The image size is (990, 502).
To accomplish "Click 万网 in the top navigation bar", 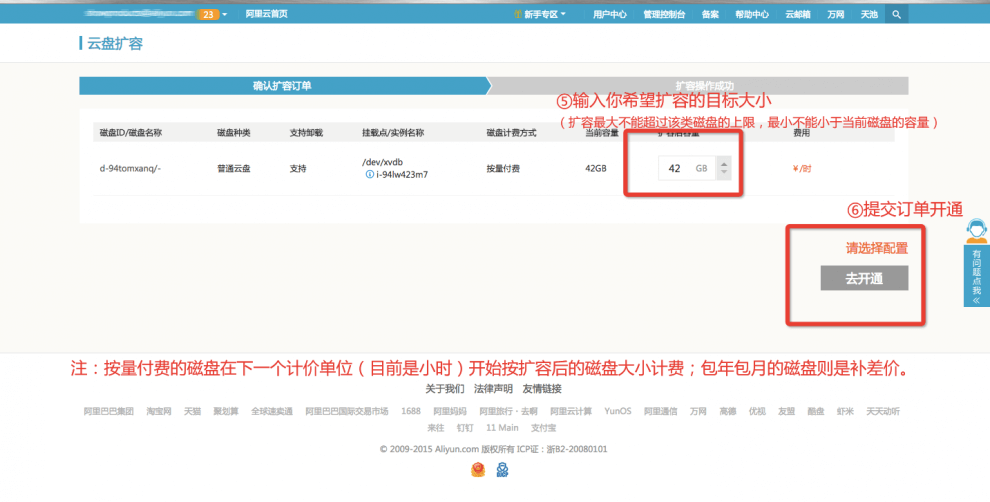I will [x=835, y=15].
